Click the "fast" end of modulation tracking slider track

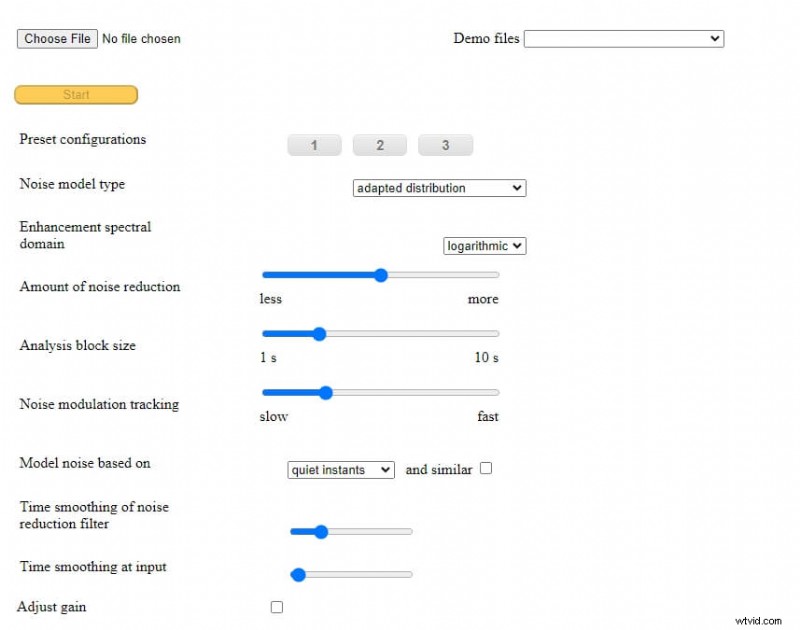[x=494, y=393]
